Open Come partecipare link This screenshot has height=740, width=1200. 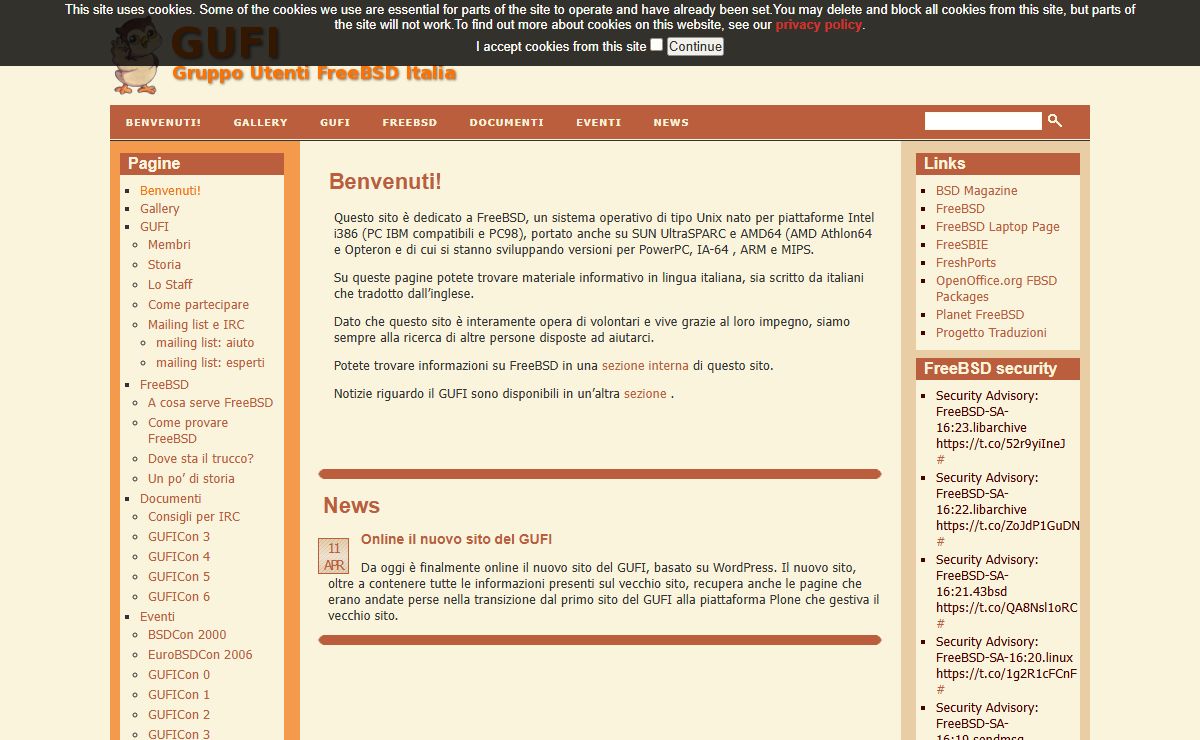[x=198, y=305]
